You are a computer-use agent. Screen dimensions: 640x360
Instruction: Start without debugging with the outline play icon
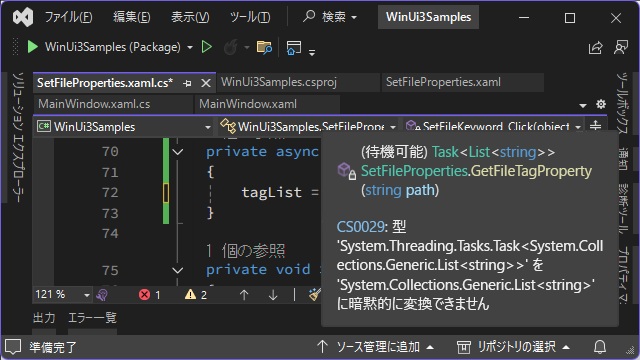pyautogui.click(x=207, y=47)
